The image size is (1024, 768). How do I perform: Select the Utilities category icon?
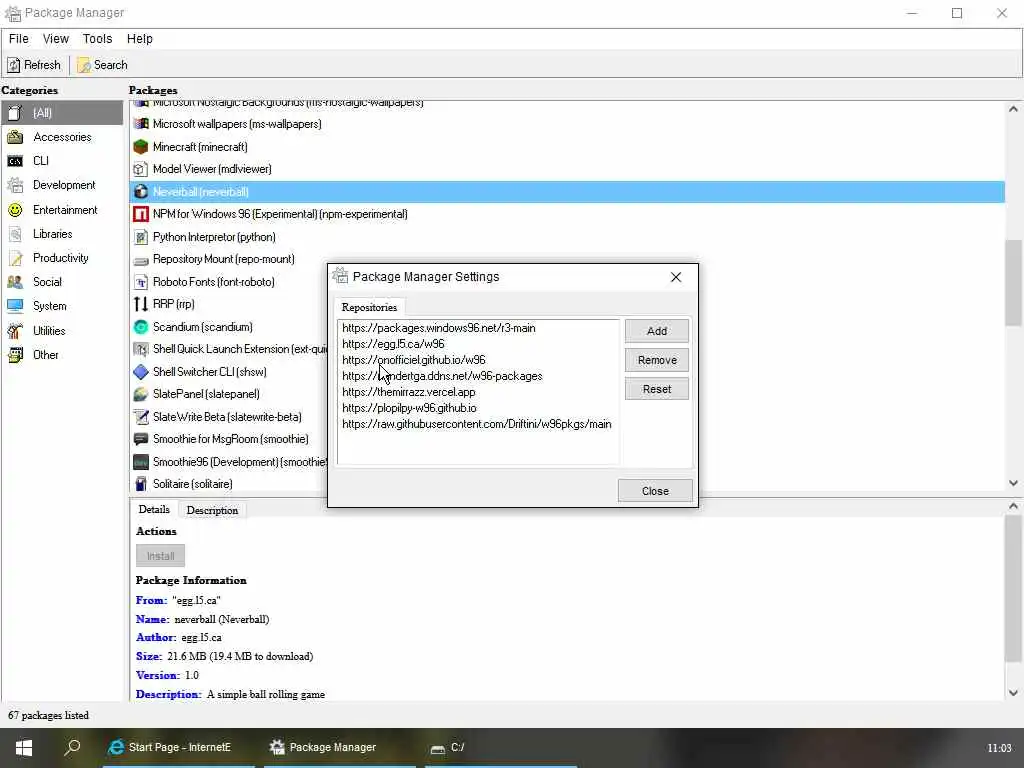pos(15,330)
